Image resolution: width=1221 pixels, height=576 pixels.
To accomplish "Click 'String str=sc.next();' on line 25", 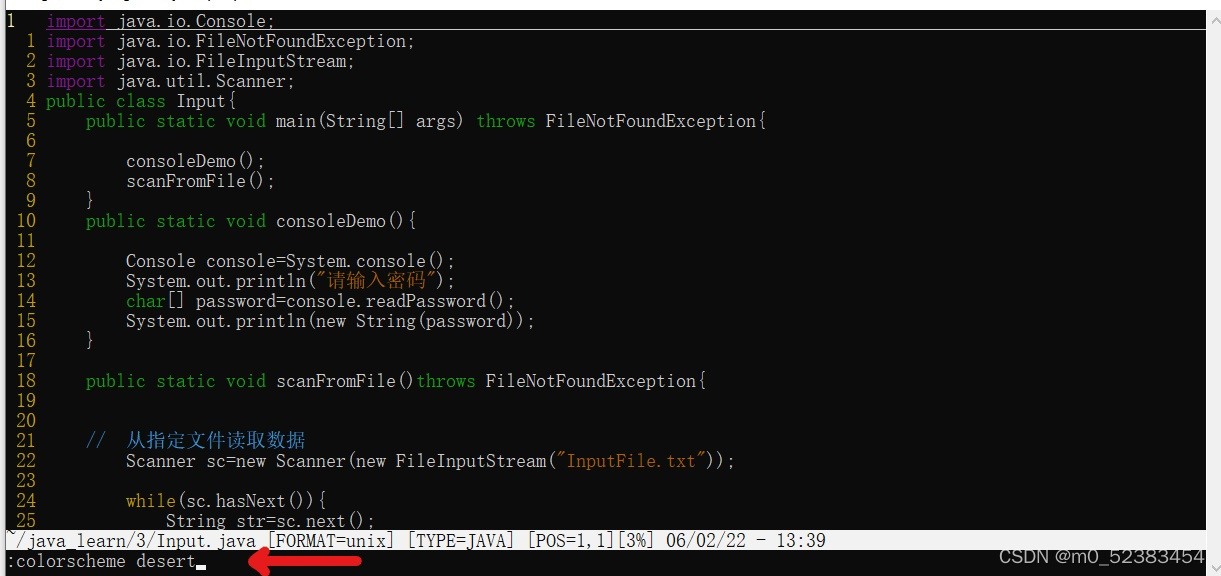I will click(x=270, y=521).
